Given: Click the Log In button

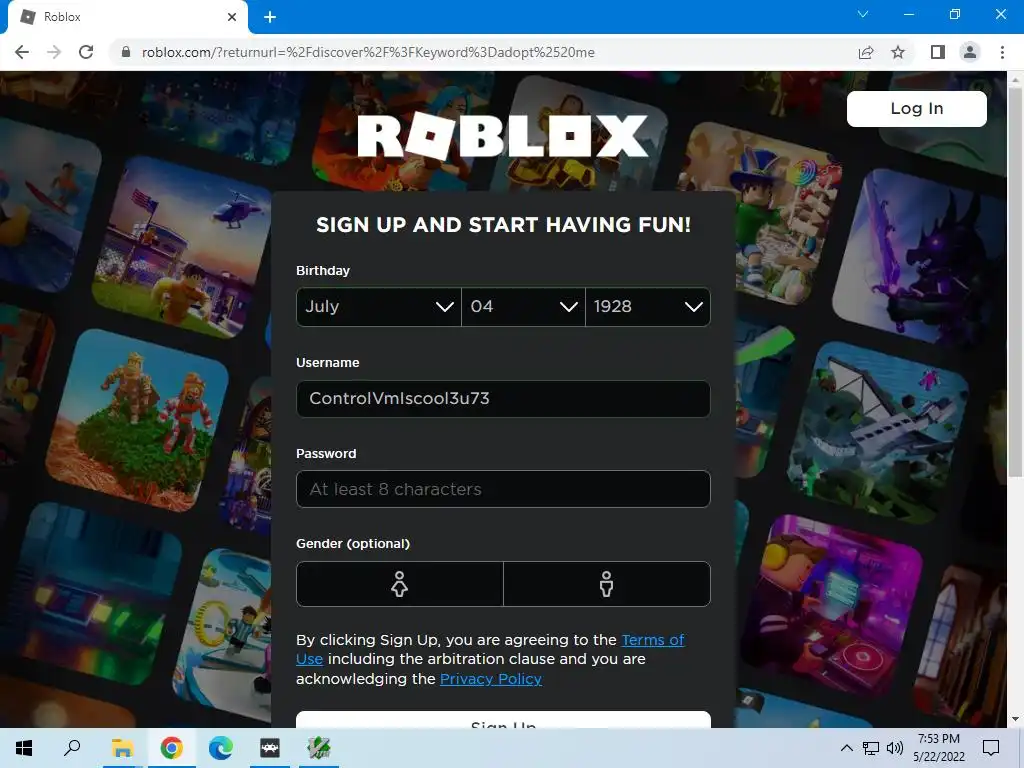Looking at the screenshot, I should coord(917,108).
